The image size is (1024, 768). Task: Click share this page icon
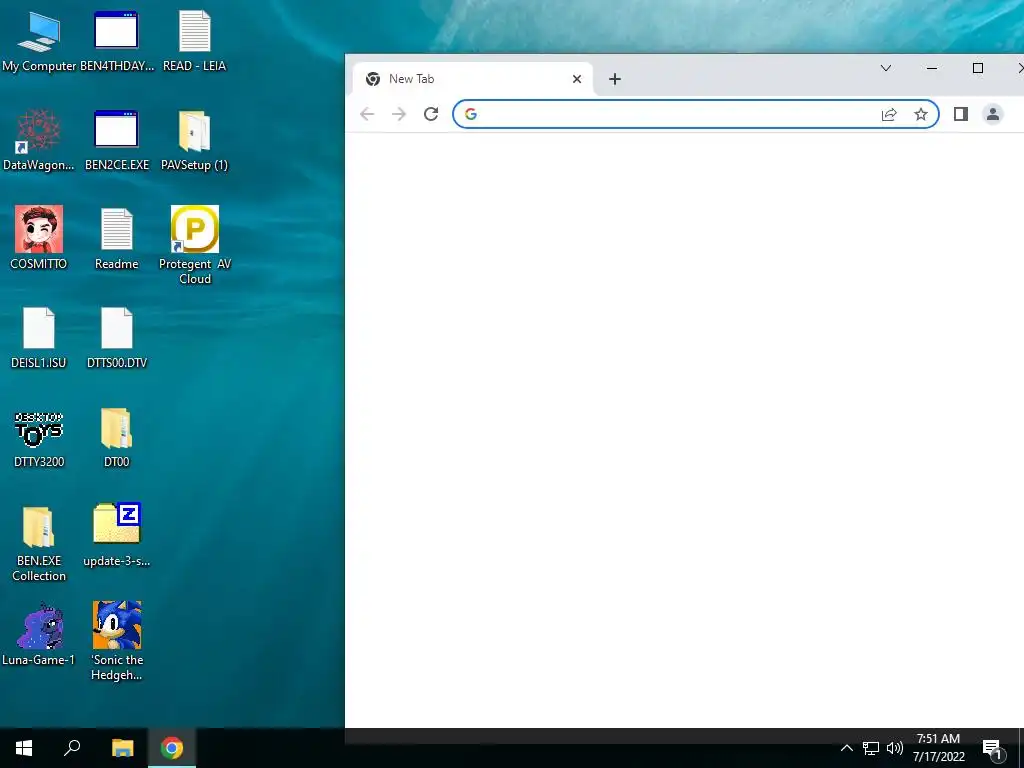[x=889, y=114]
